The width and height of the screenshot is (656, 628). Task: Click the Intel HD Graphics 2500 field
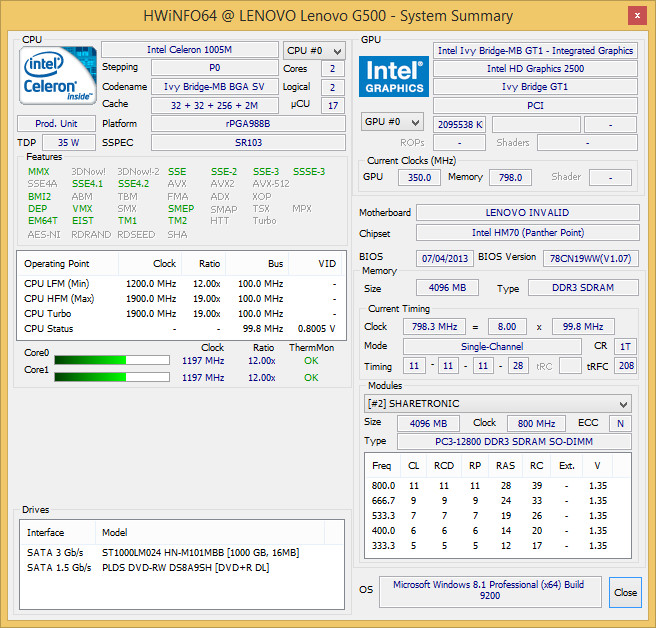[x=535, y=69]
